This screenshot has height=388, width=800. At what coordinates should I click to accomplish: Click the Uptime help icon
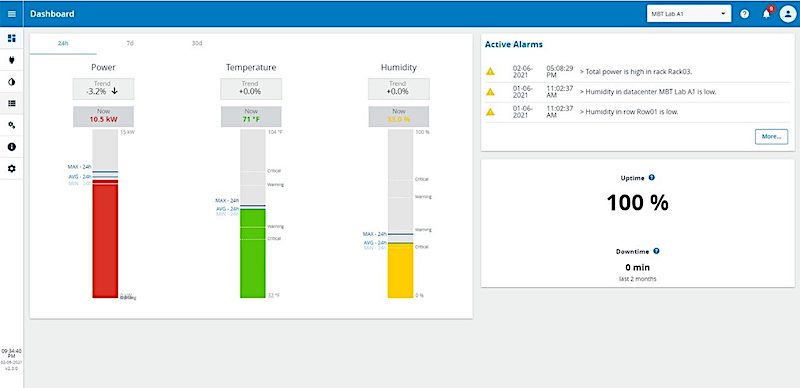tap(652, 178)
